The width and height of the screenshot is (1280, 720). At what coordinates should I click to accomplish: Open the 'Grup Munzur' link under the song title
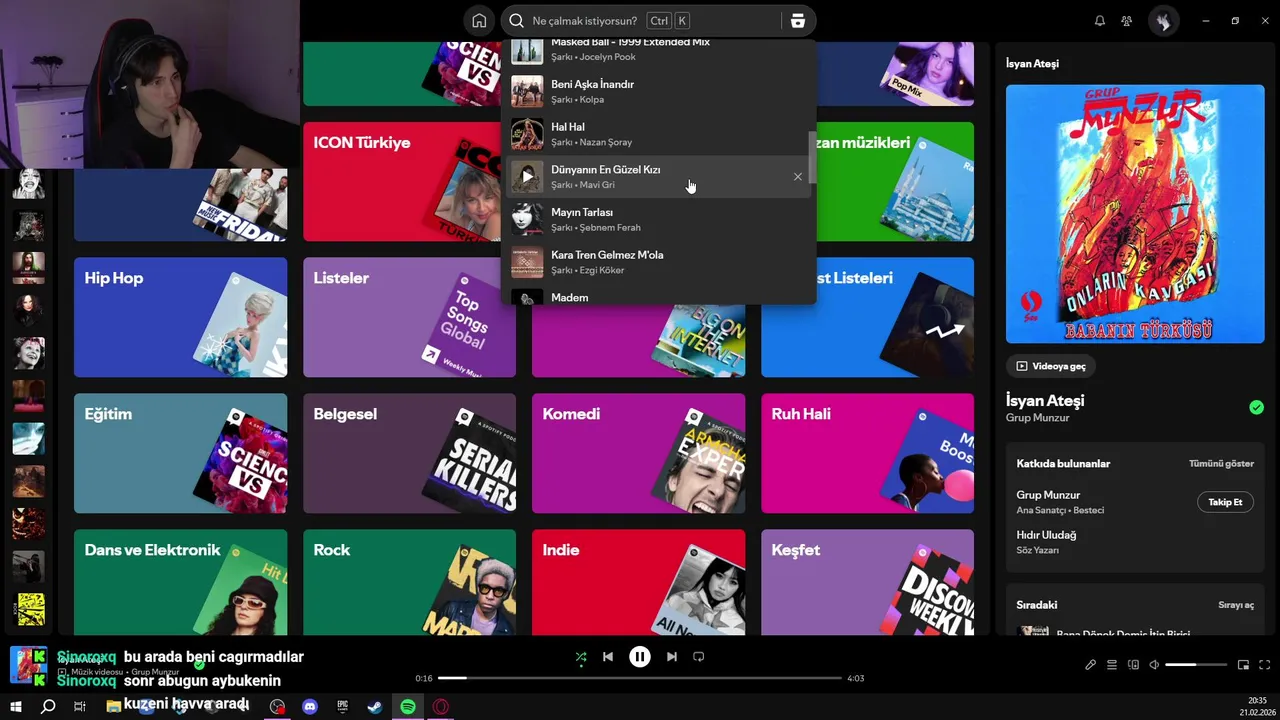[1037, 418]
